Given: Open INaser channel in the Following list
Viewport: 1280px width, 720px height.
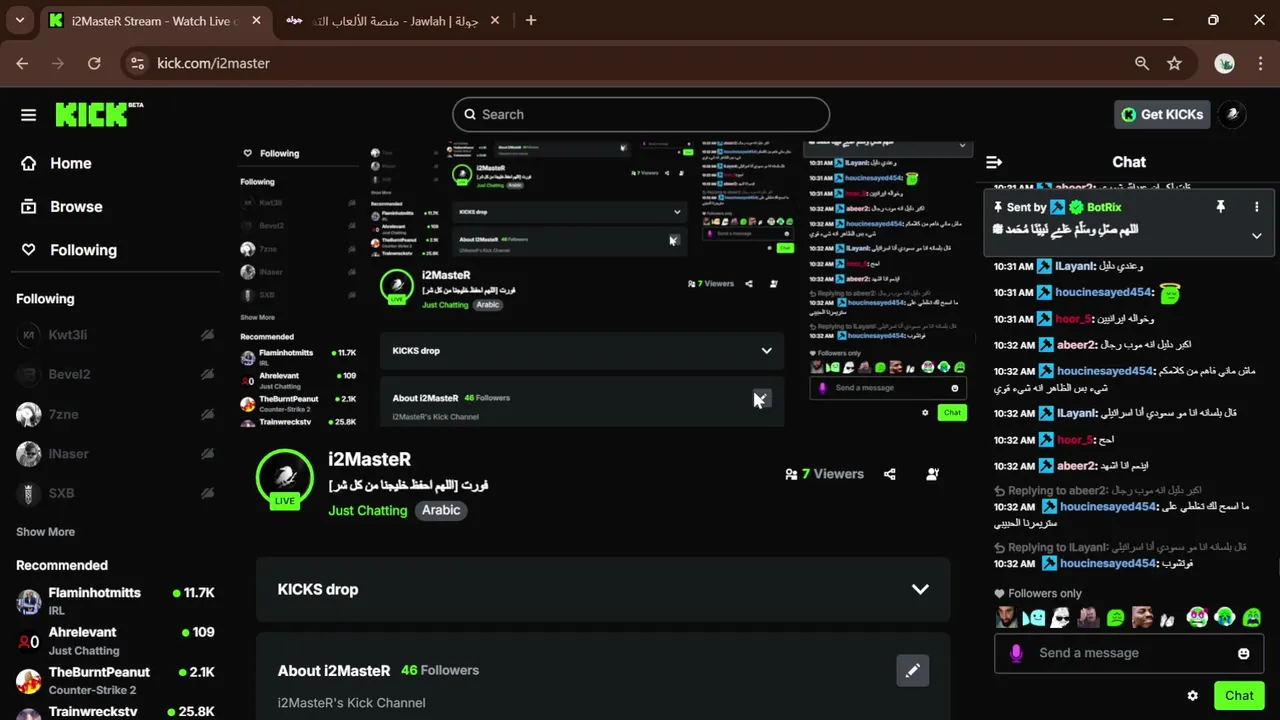Looking at the screenshot, I should click(x=115, y=454).
